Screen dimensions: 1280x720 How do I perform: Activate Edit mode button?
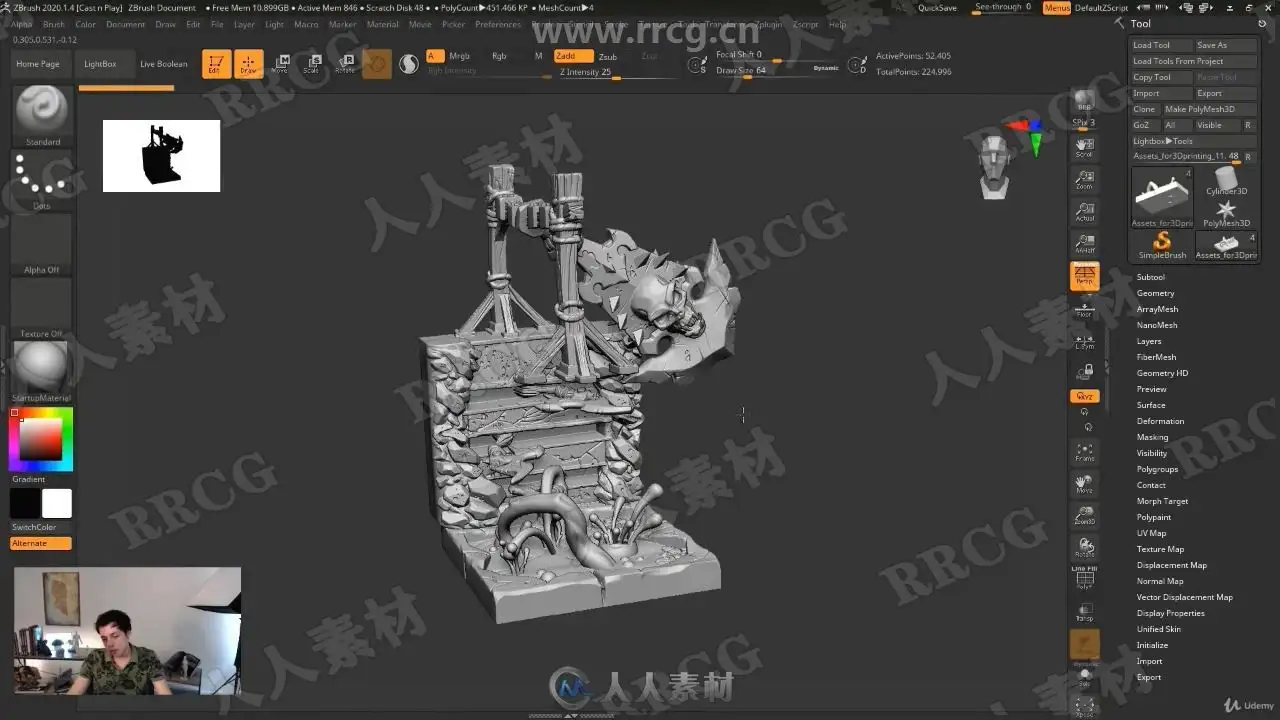coord(216,64)
